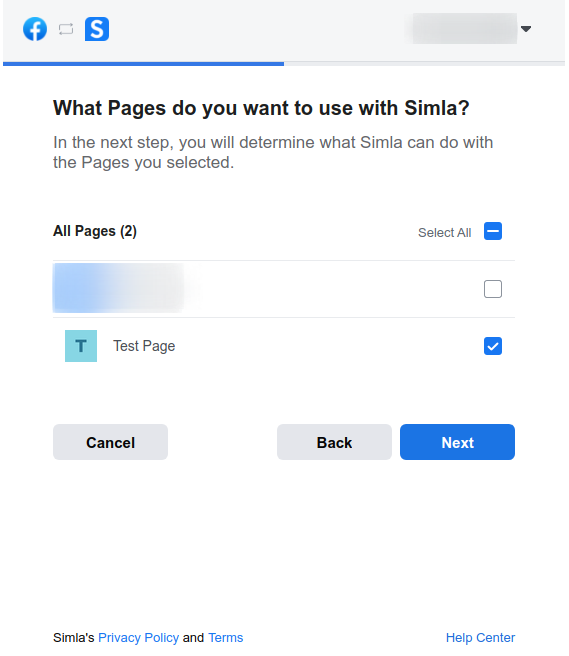Click the blue Simla S logo

pos(97,29)
